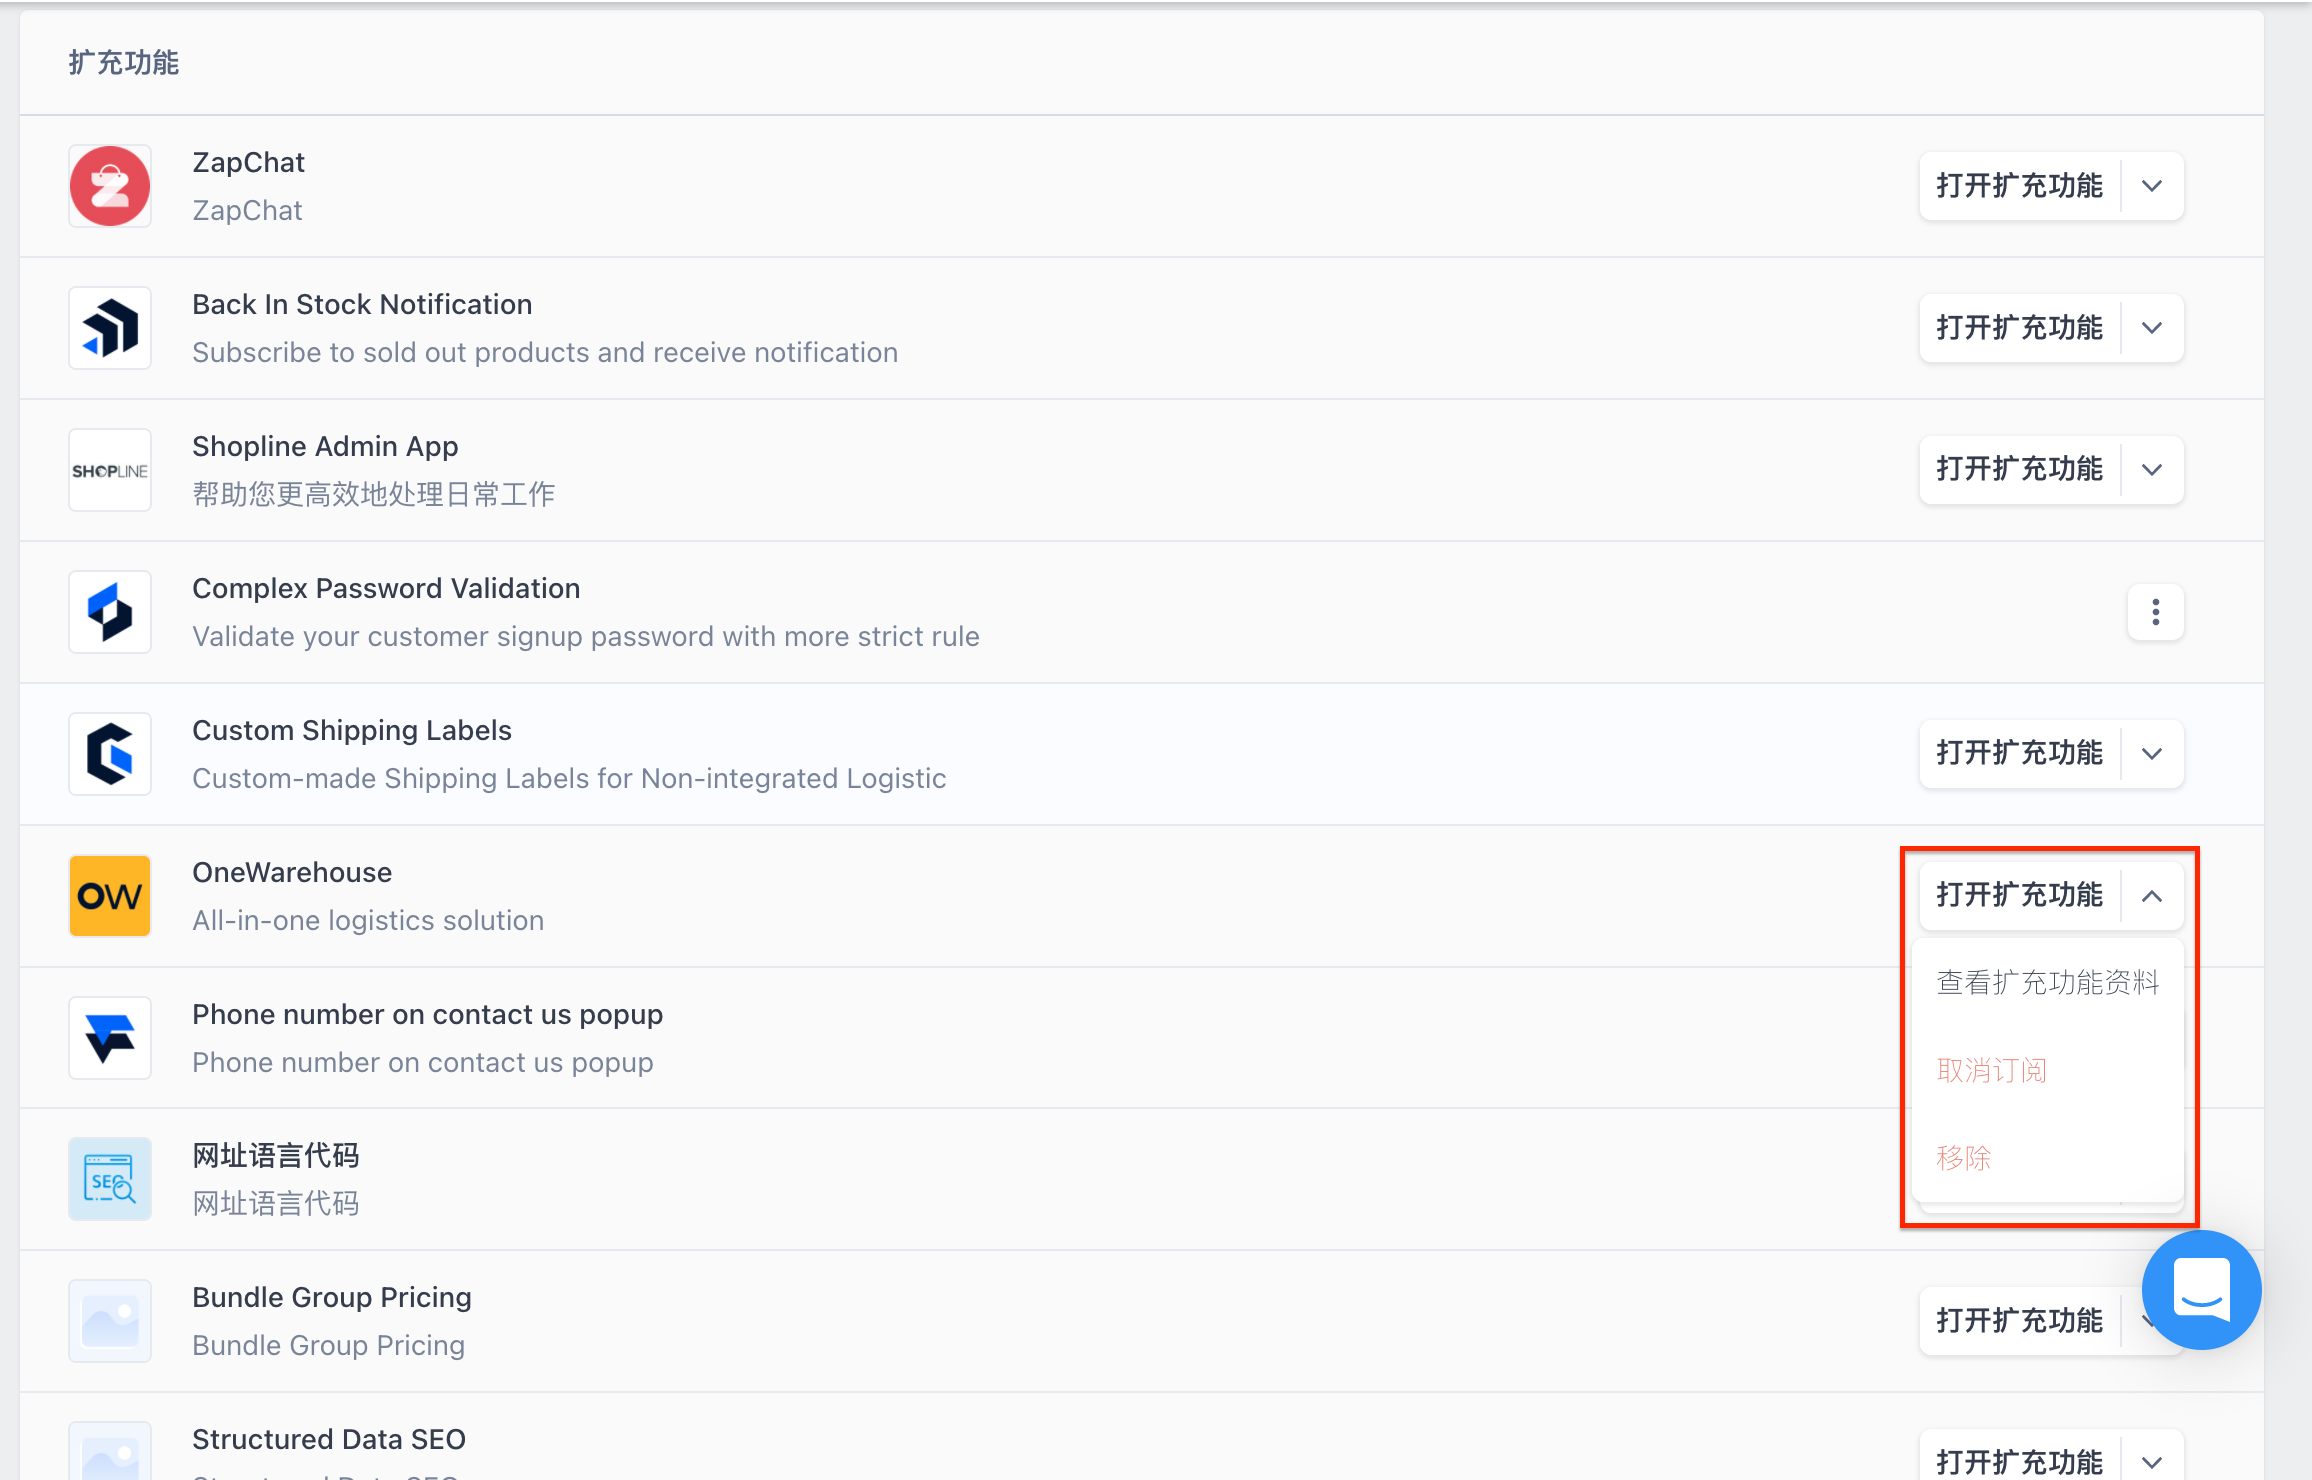Click the OneWarehouse title text
This screenshot has height=1480, width=2312.
tap(292, 872)
